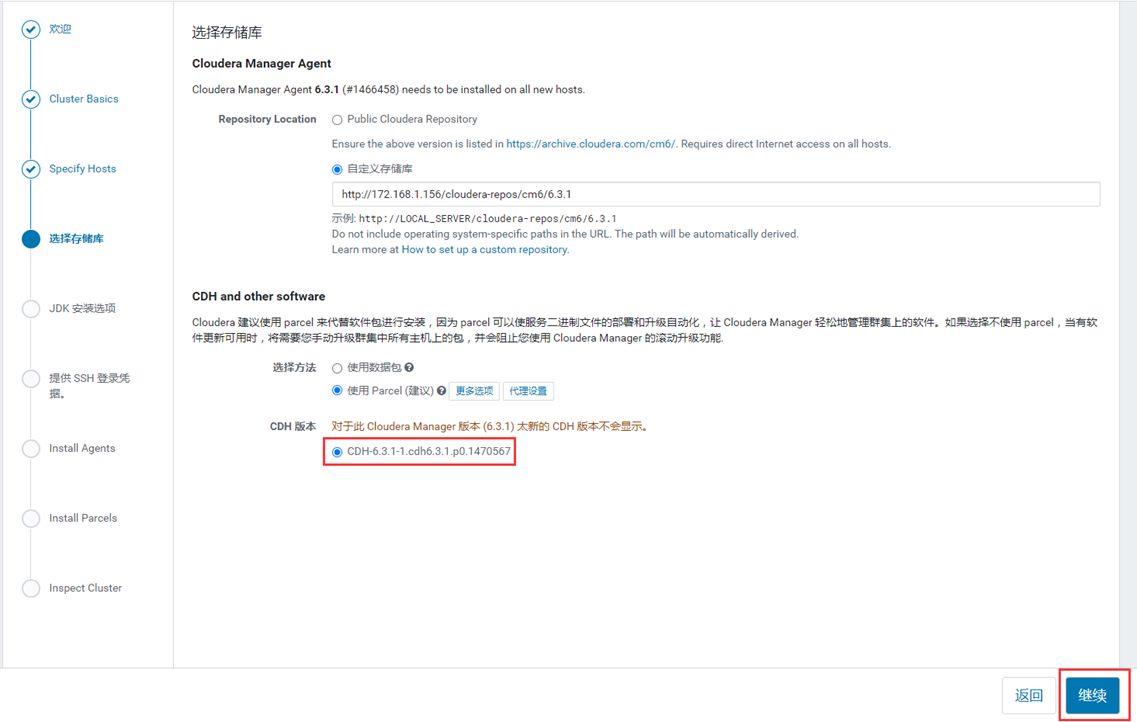
Task: Click the 欢迎 step checkmark icon
Action: [30, 29]
